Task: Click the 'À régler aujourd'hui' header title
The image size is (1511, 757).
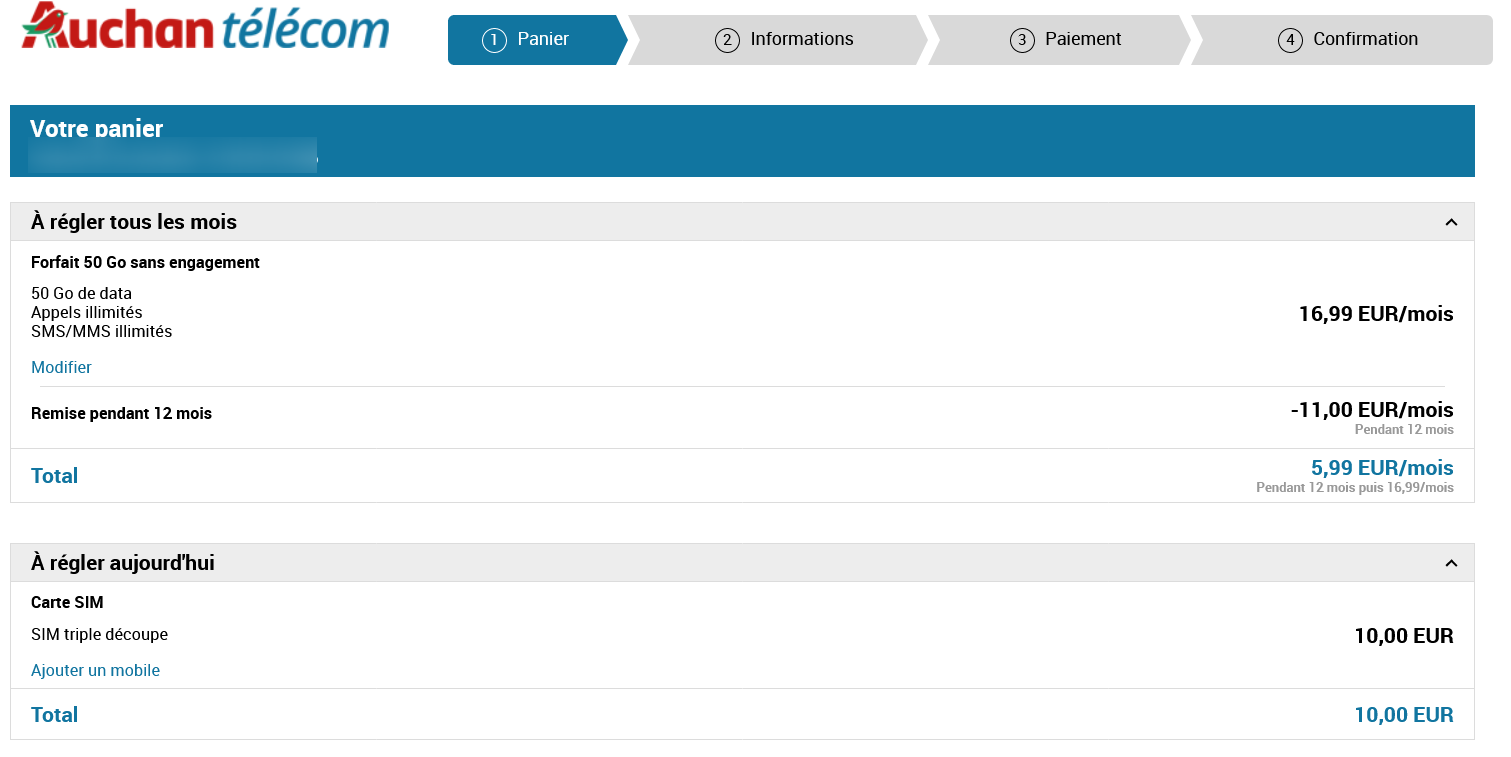Action: click(123, 563)
